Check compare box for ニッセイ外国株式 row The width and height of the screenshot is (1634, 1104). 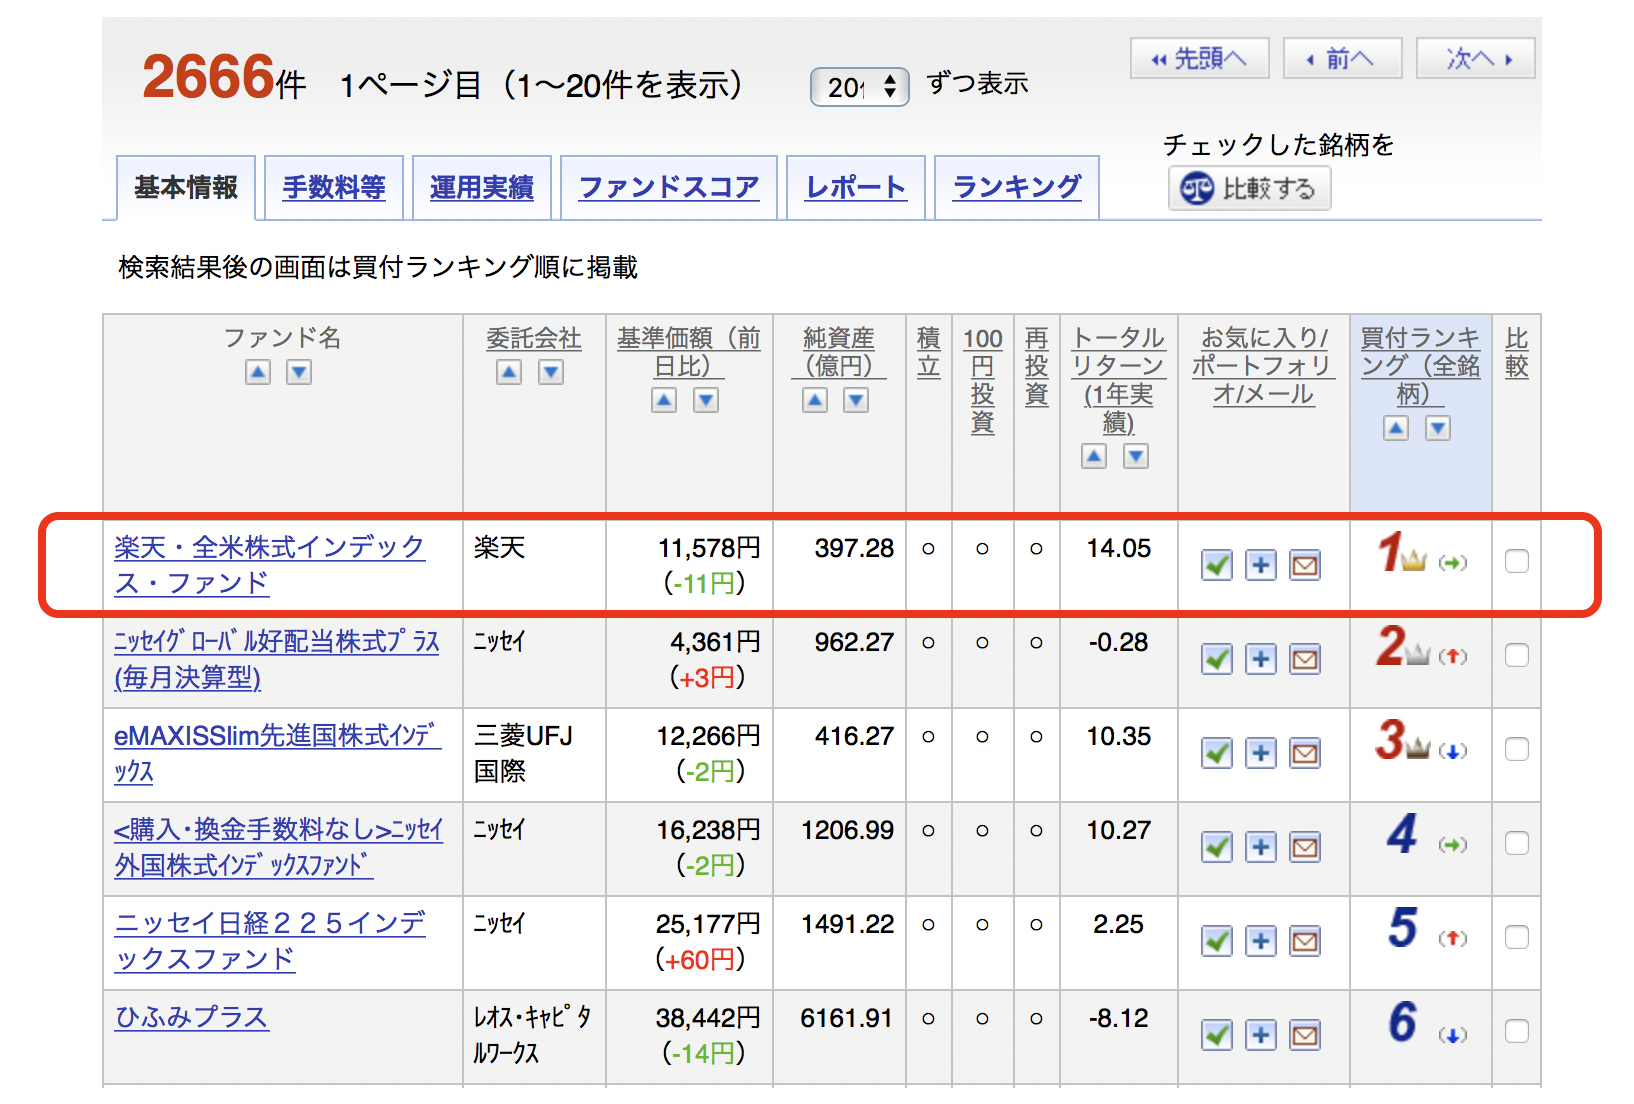(1517, 843)
